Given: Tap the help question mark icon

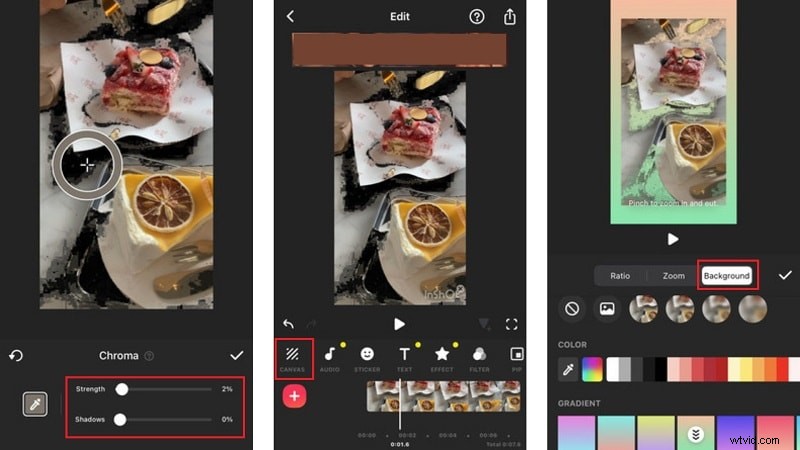Looking at the screenshot, I should click(477, 17).
